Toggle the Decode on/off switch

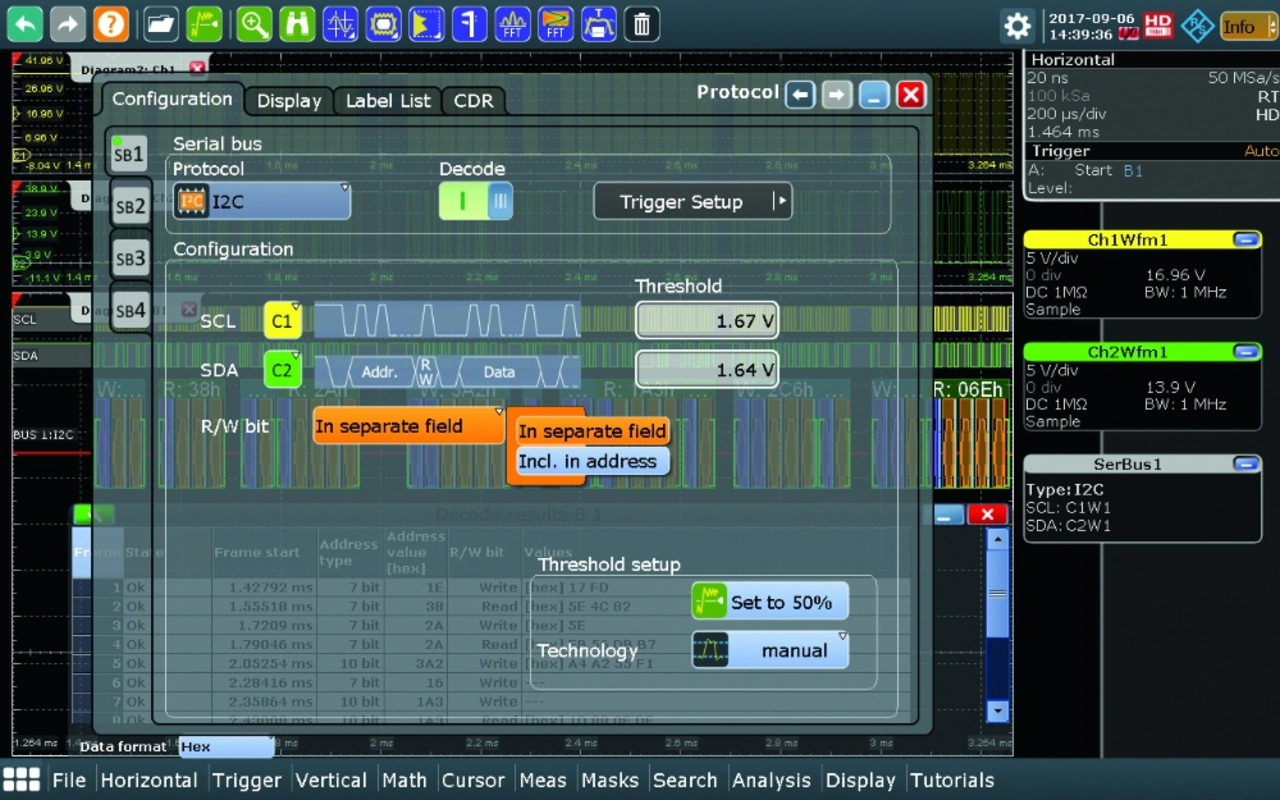[476, 201]
